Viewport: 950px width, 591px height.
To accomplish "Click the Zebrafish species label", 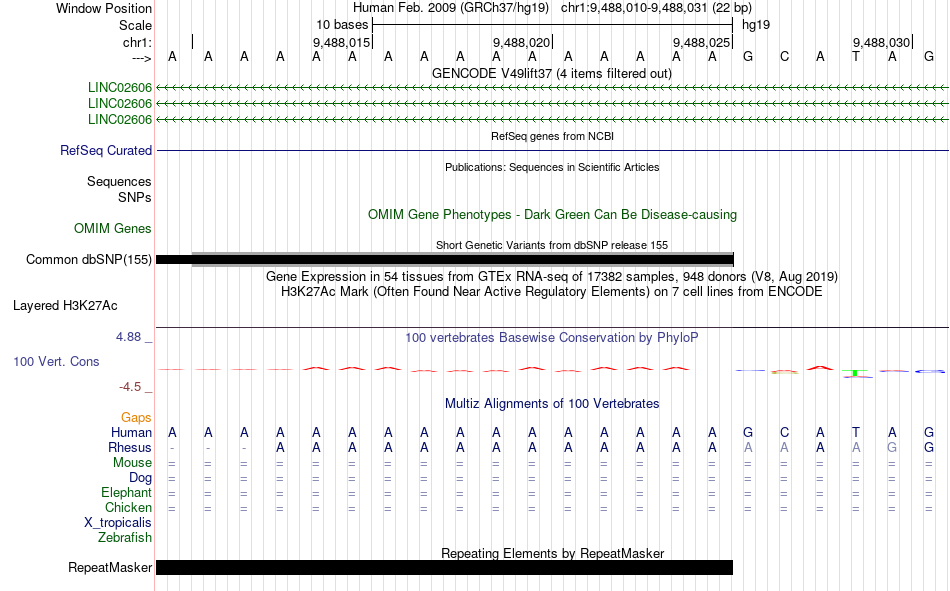I will [125, 538].
